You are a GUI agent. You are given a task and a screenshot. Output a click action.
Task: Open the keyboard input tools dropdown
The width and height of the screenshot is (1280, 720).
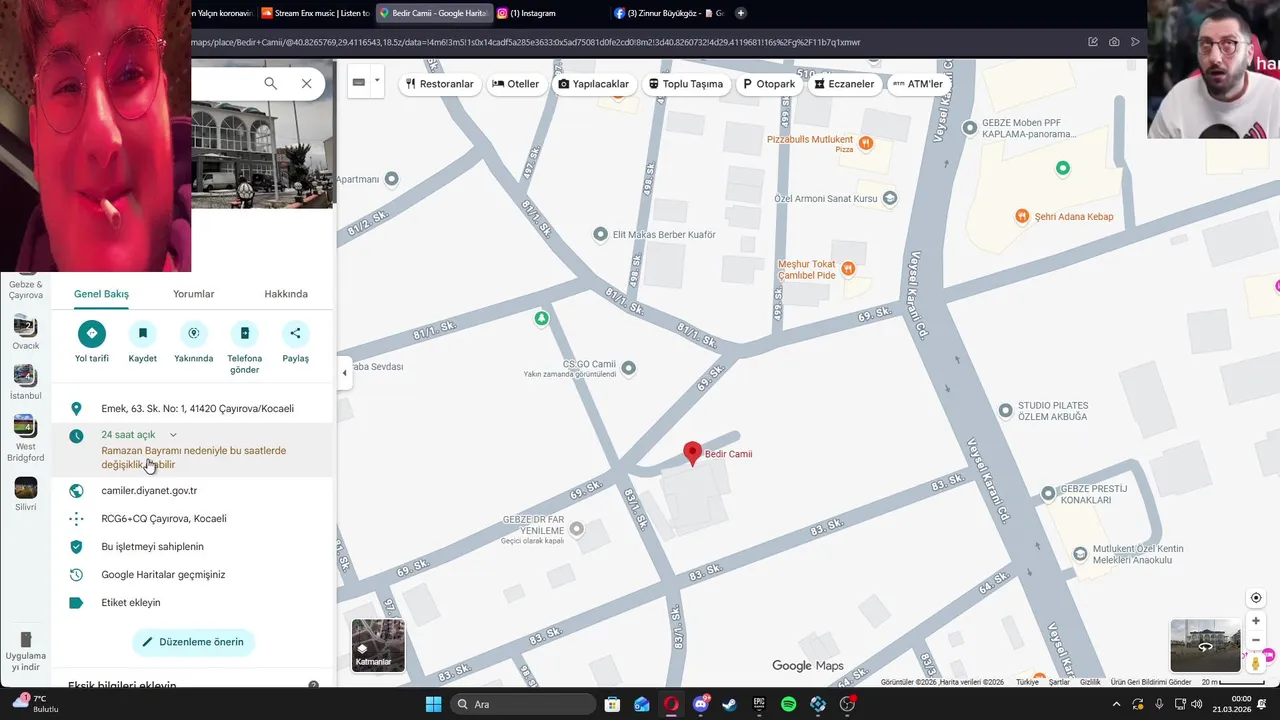tap(377, 81)
